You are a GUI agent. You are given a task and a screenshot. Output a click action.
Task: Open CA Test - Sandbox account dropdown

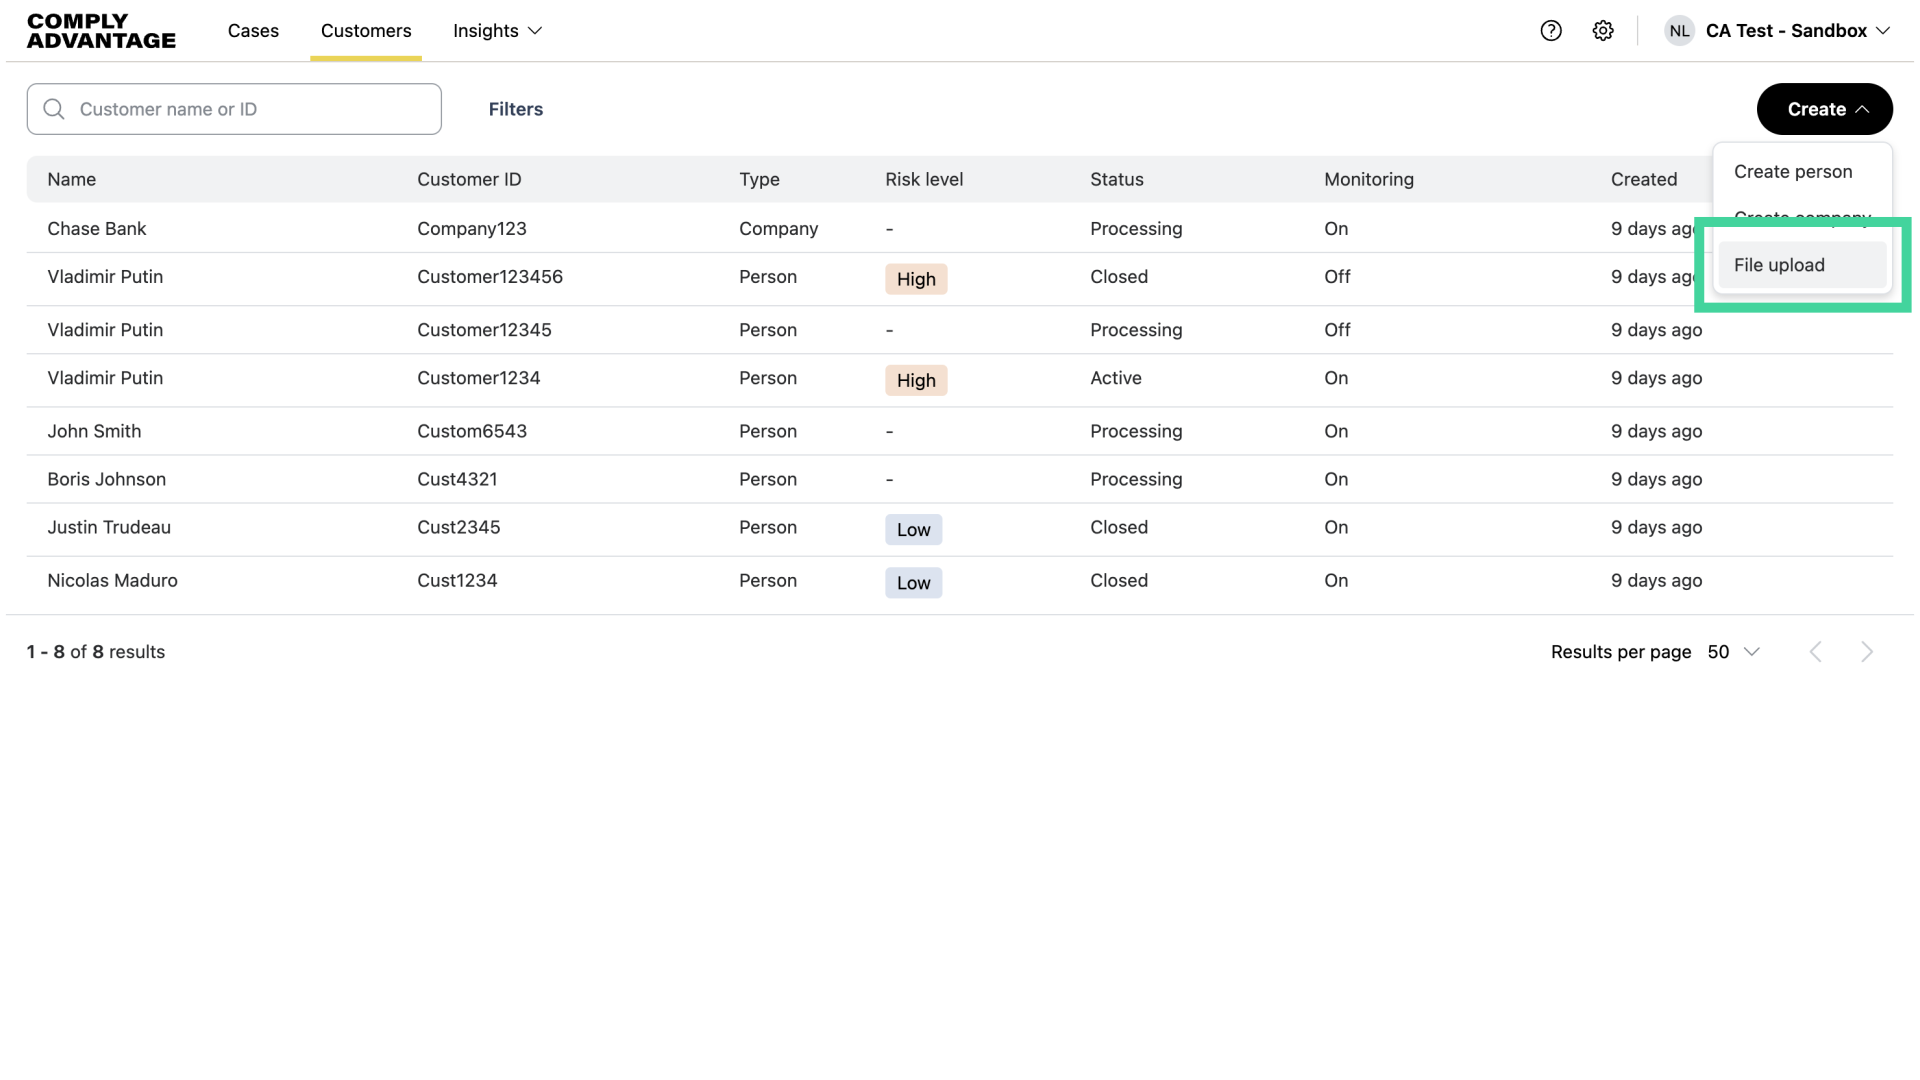point(1797,31)
